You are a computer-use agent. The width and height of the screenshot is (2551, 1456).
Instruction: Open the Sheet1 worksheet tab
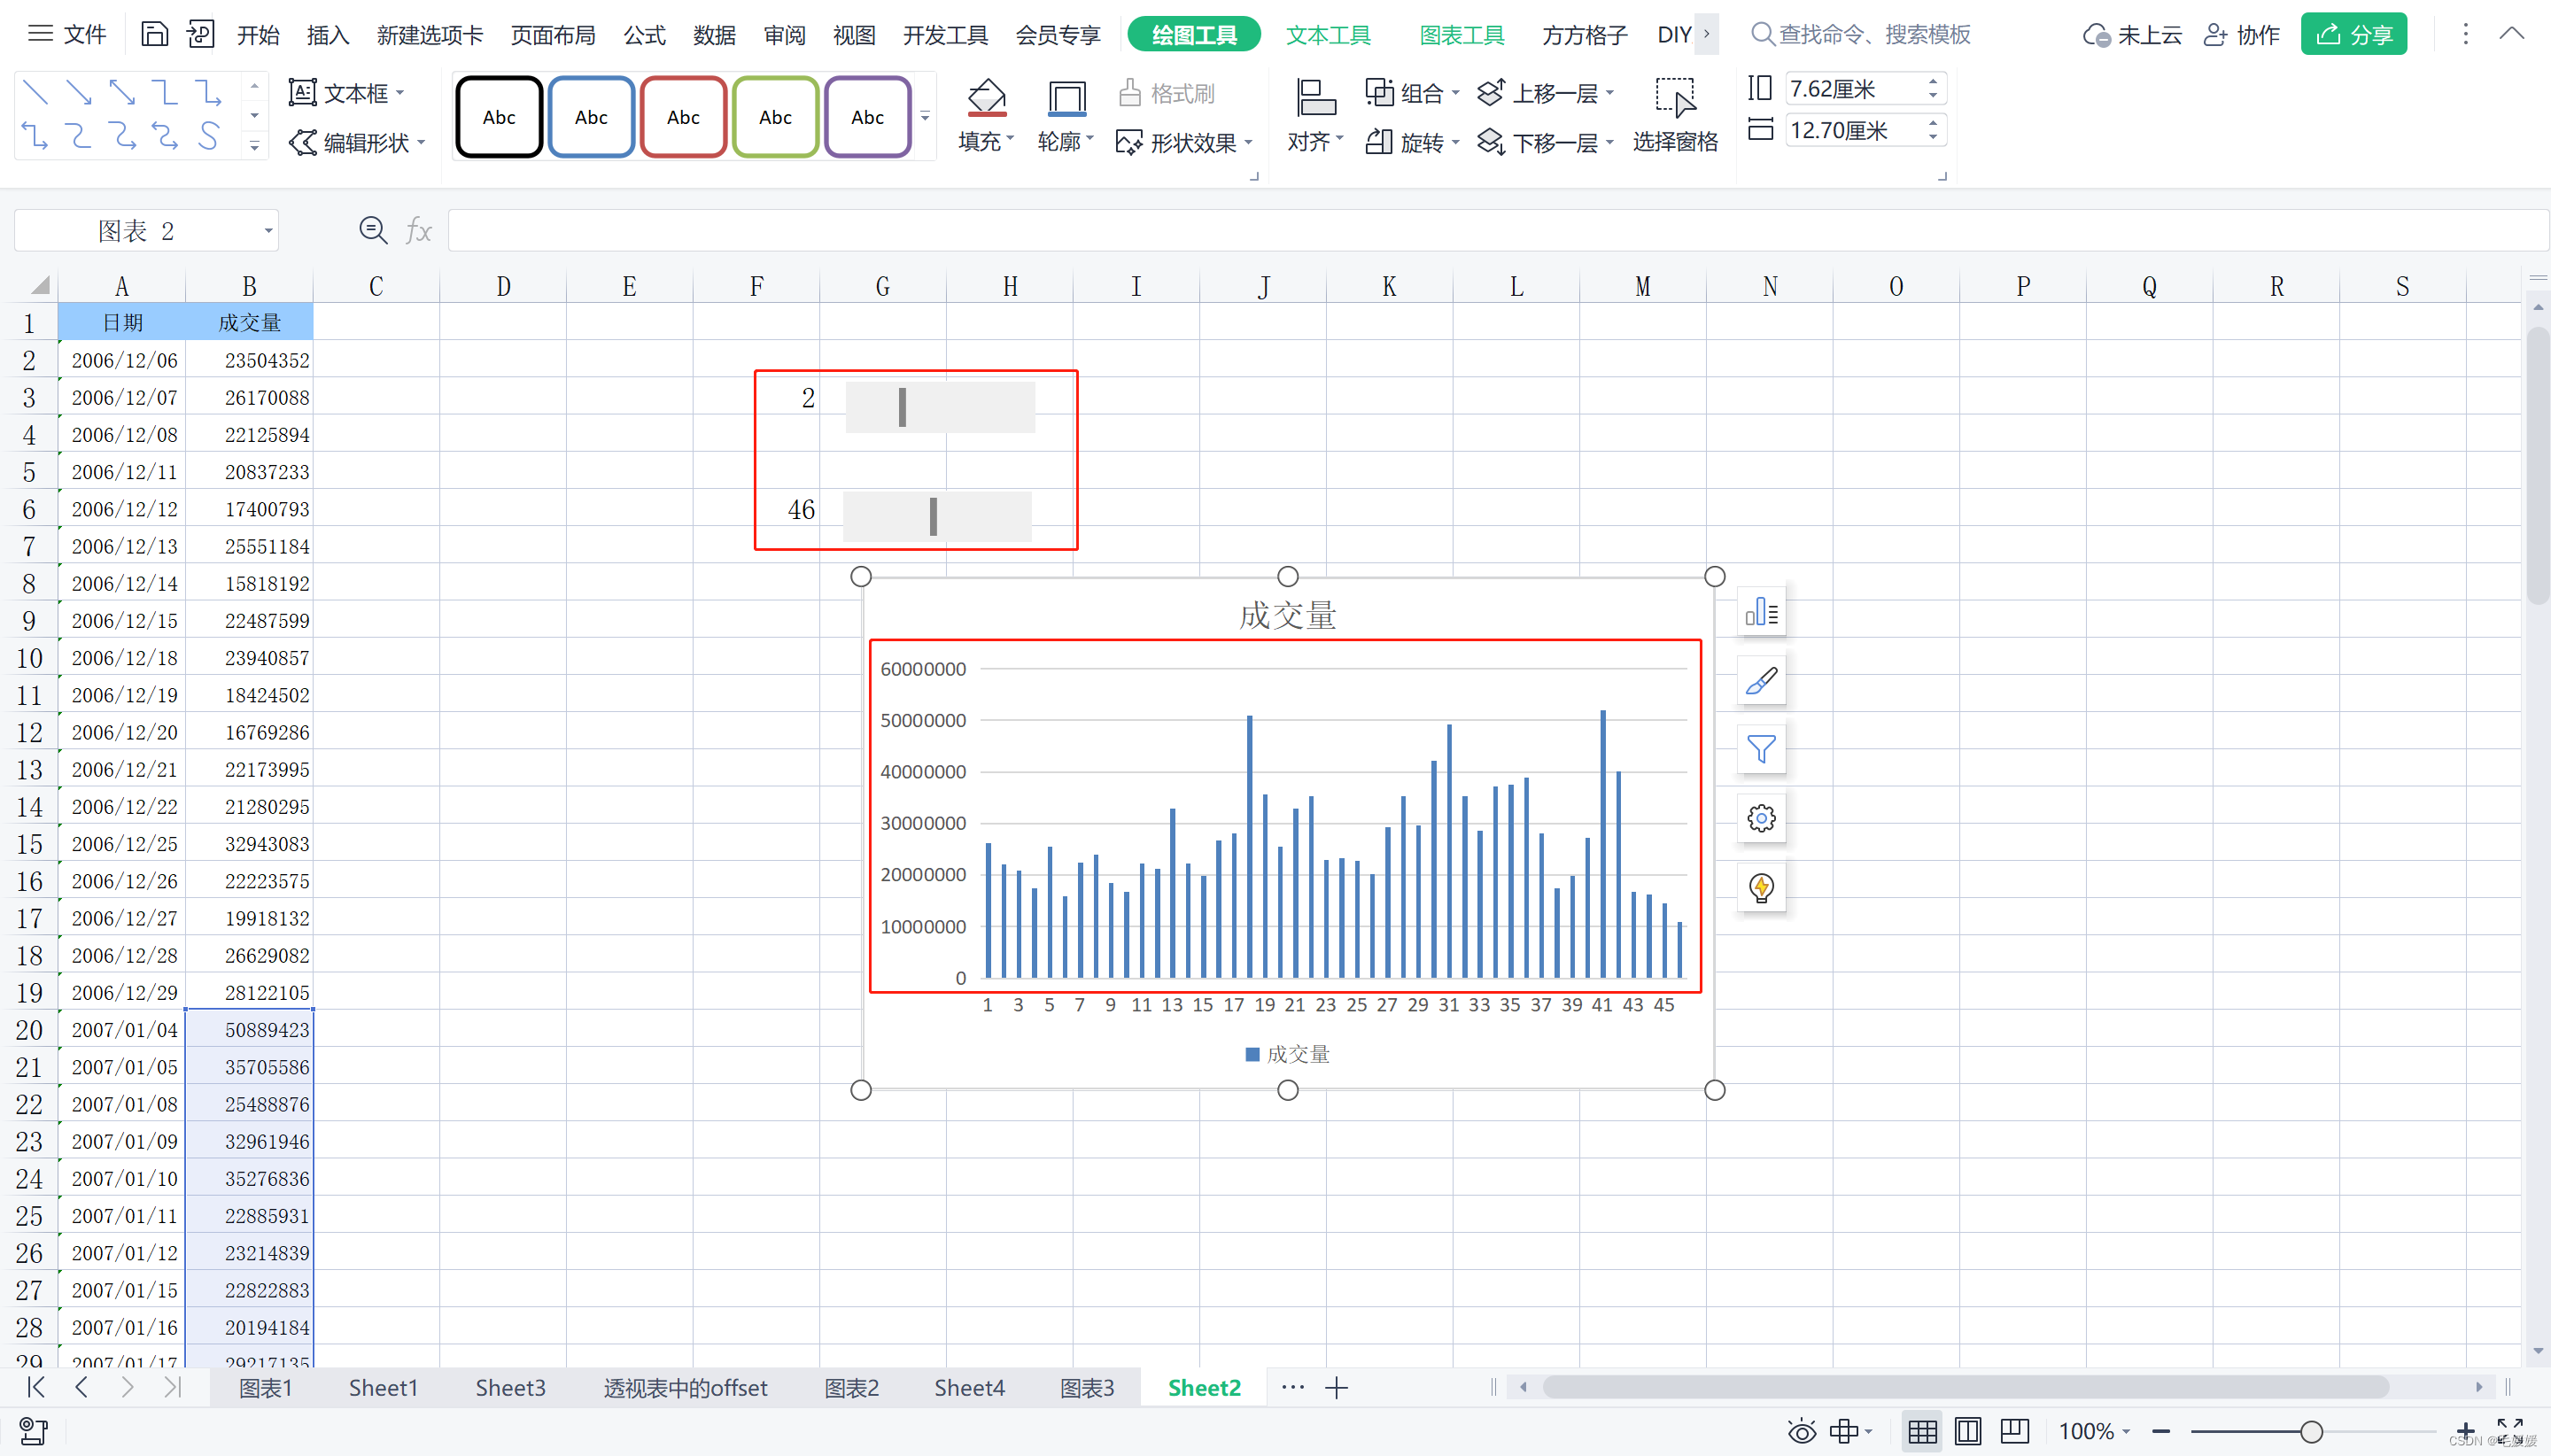[383, 1387]
